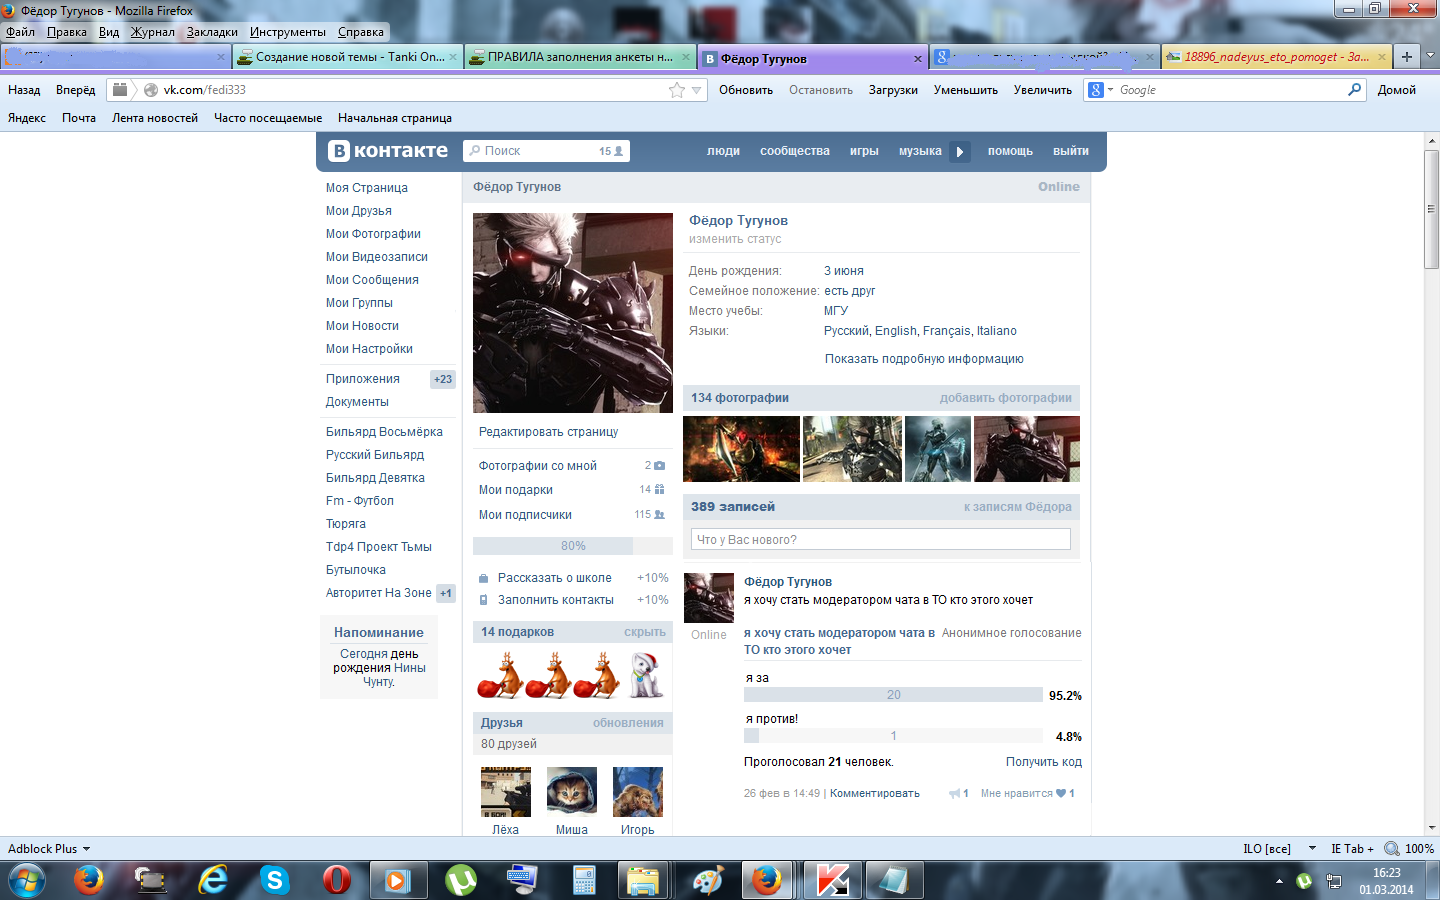Open the Инструменты menu

288,32
